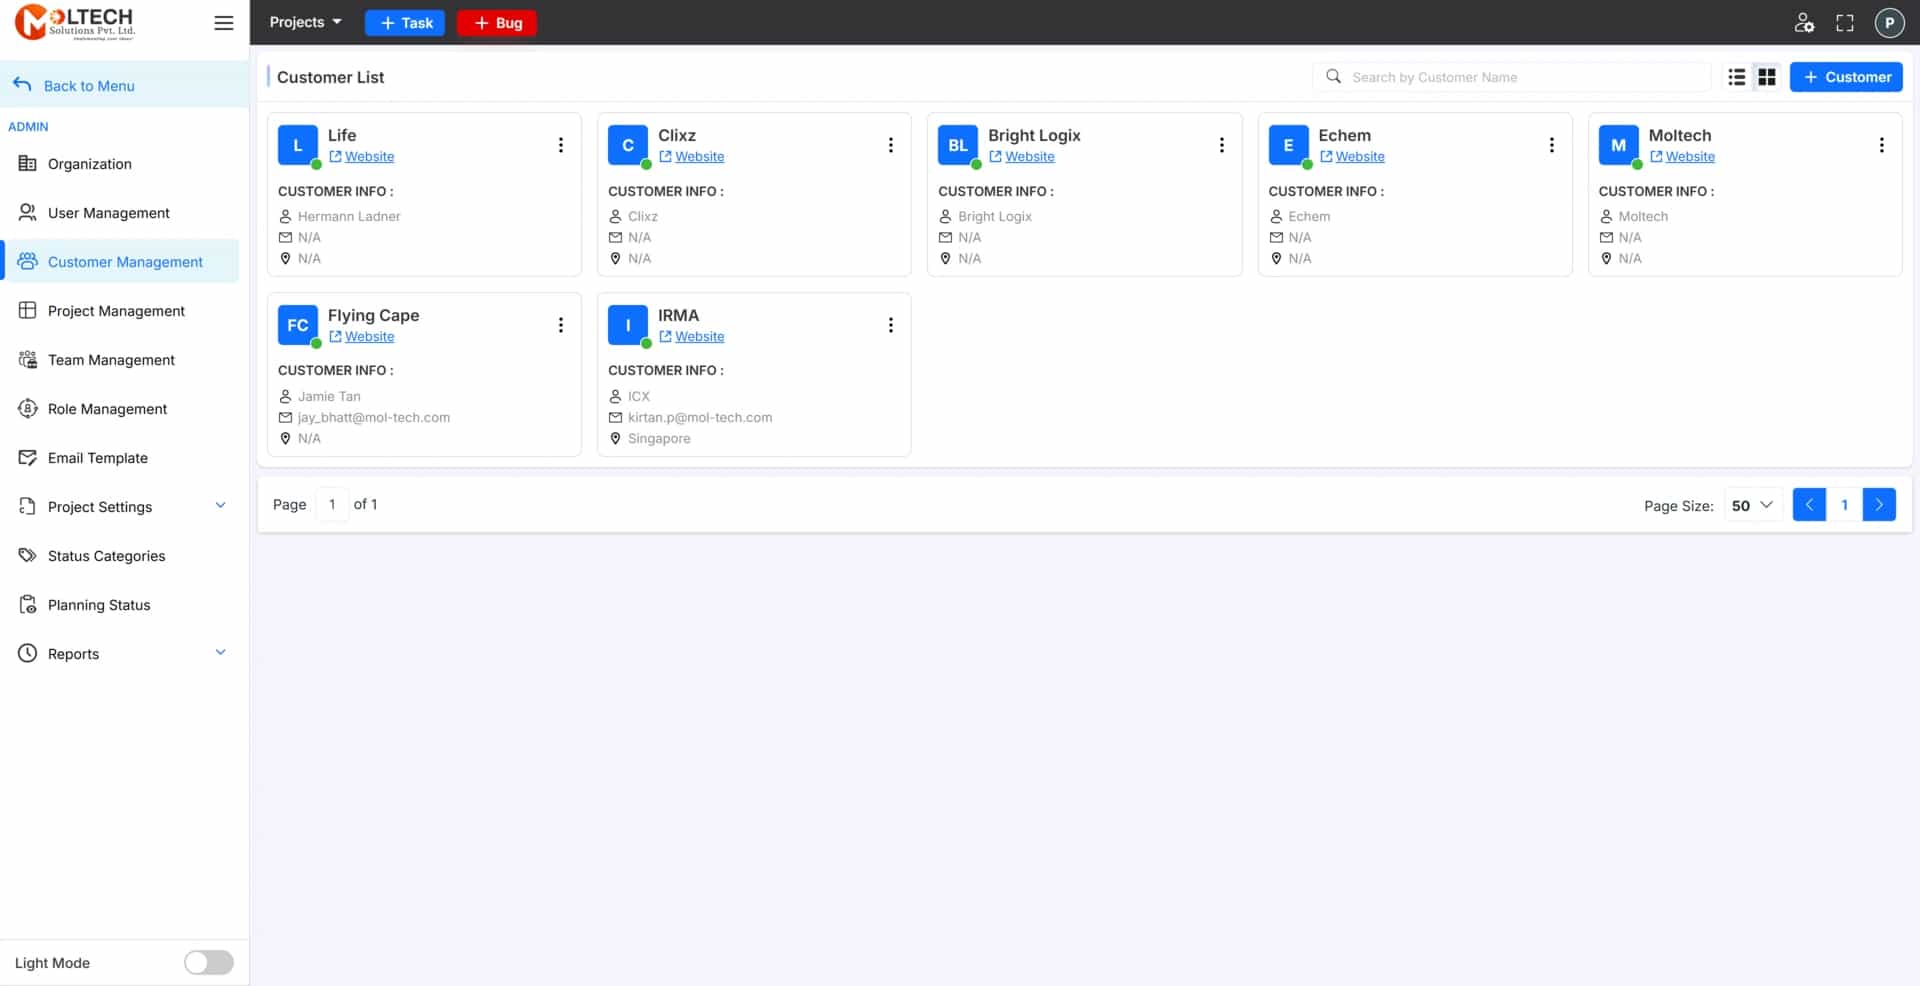Open IRMA's Website link
This screenshot has height=986, width=1920.
pos(692,337)
